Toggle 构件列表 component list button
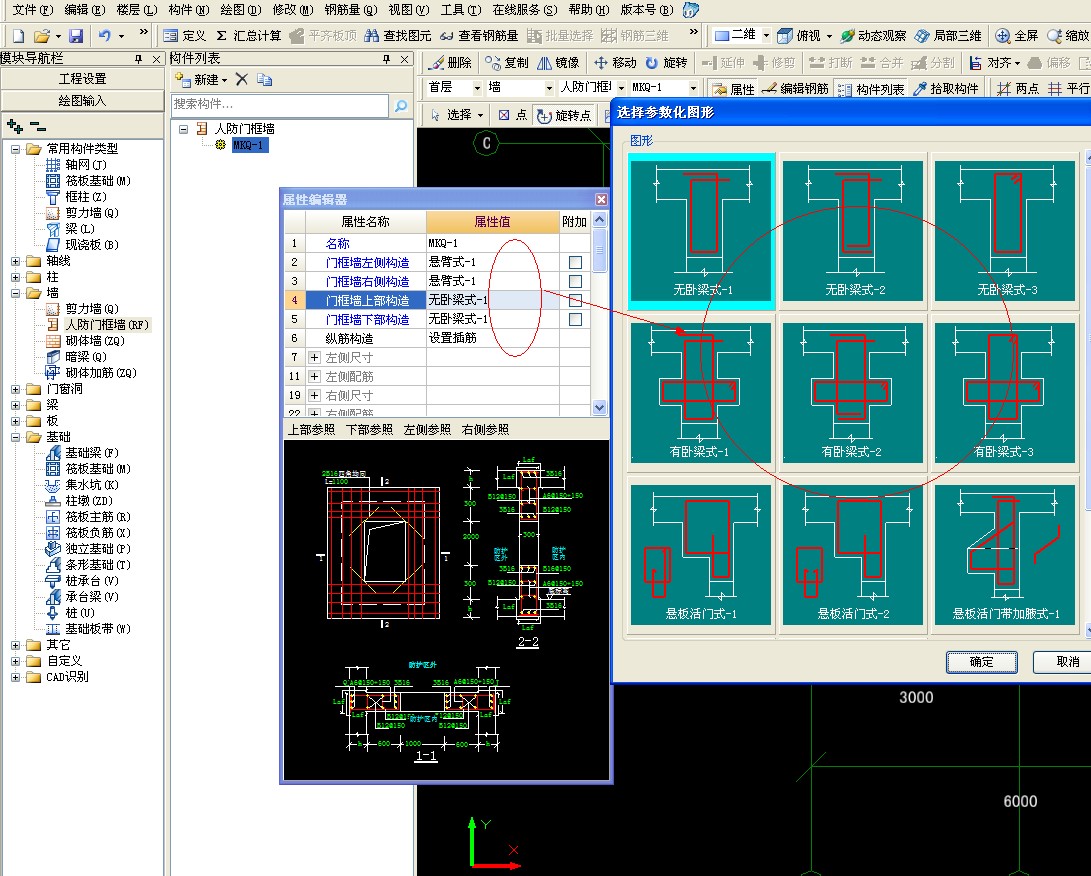 point(871,88)
